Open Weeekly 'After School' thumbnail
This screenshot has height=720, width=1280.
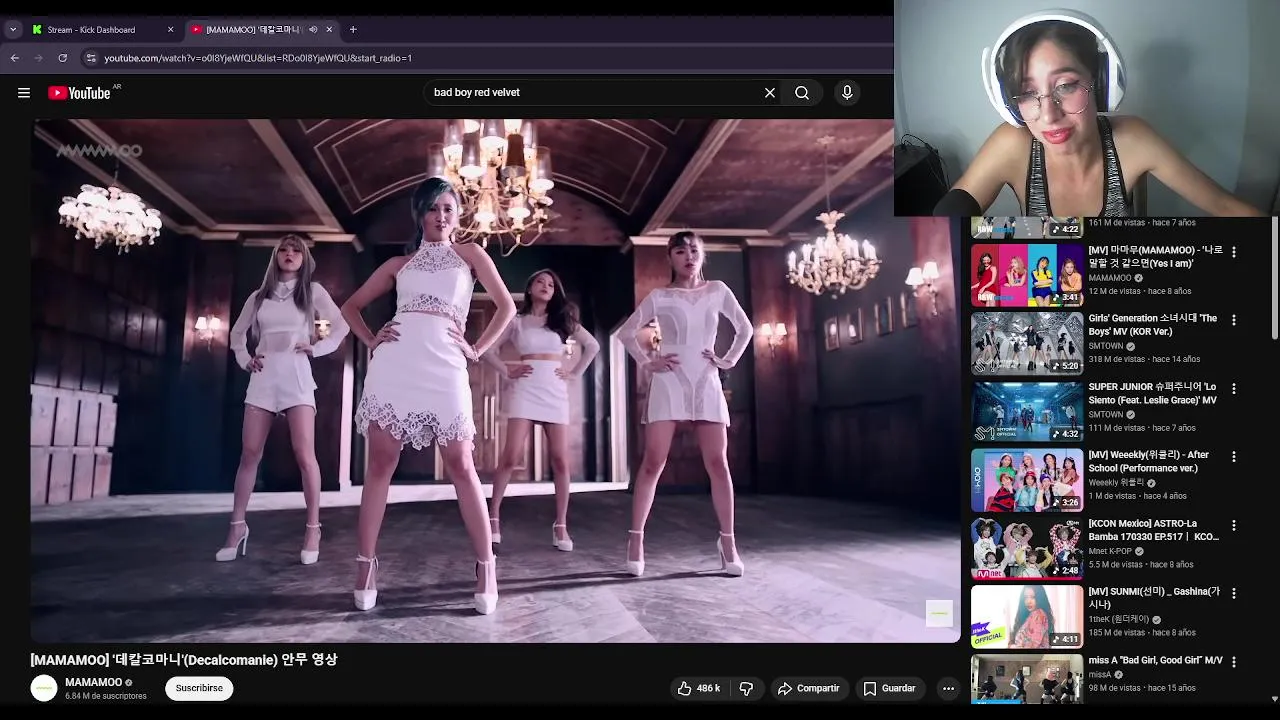(x=1027, y=480)
